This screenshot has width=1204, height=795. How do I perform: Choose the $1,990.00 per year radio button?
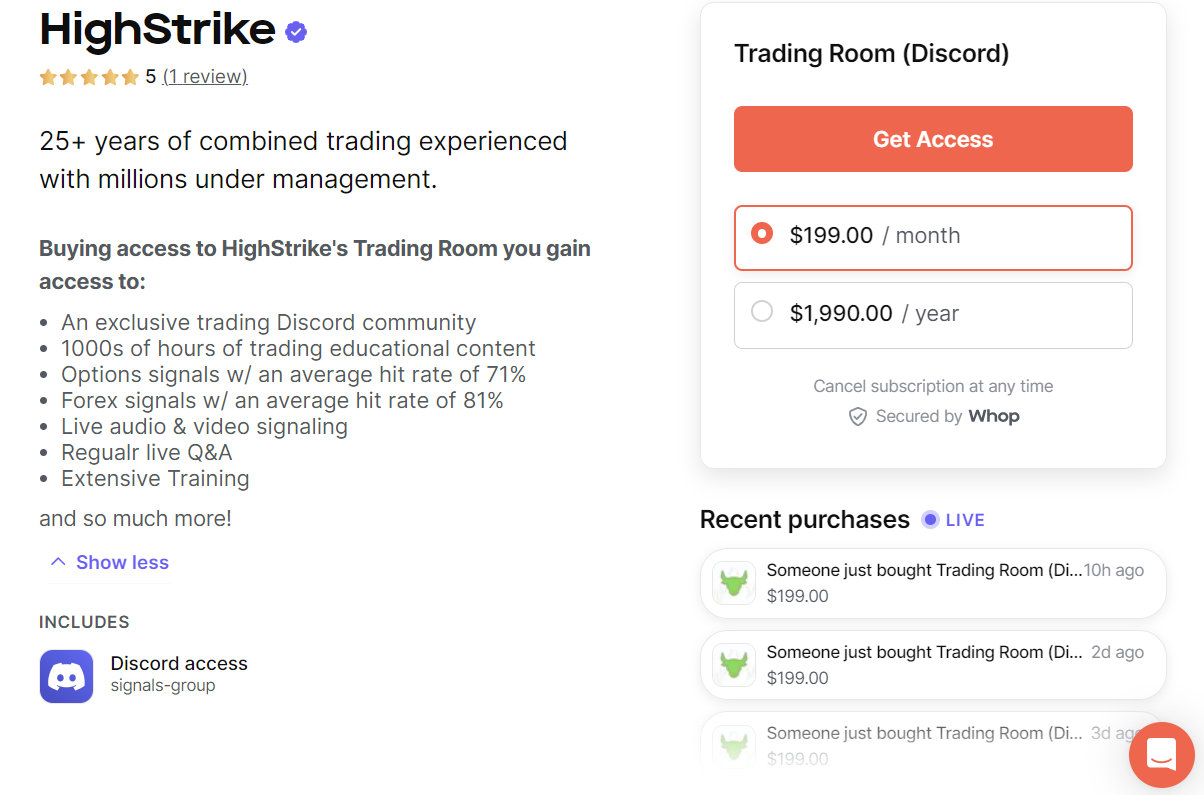click(761, 311)
